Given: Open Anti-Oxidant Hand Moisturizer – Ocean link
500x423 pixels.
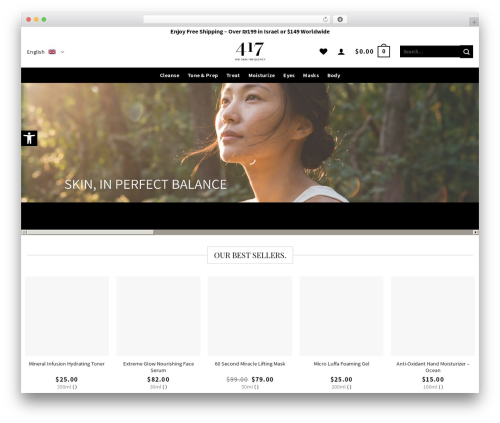Looking at the screenshot, I should point(433,367).
